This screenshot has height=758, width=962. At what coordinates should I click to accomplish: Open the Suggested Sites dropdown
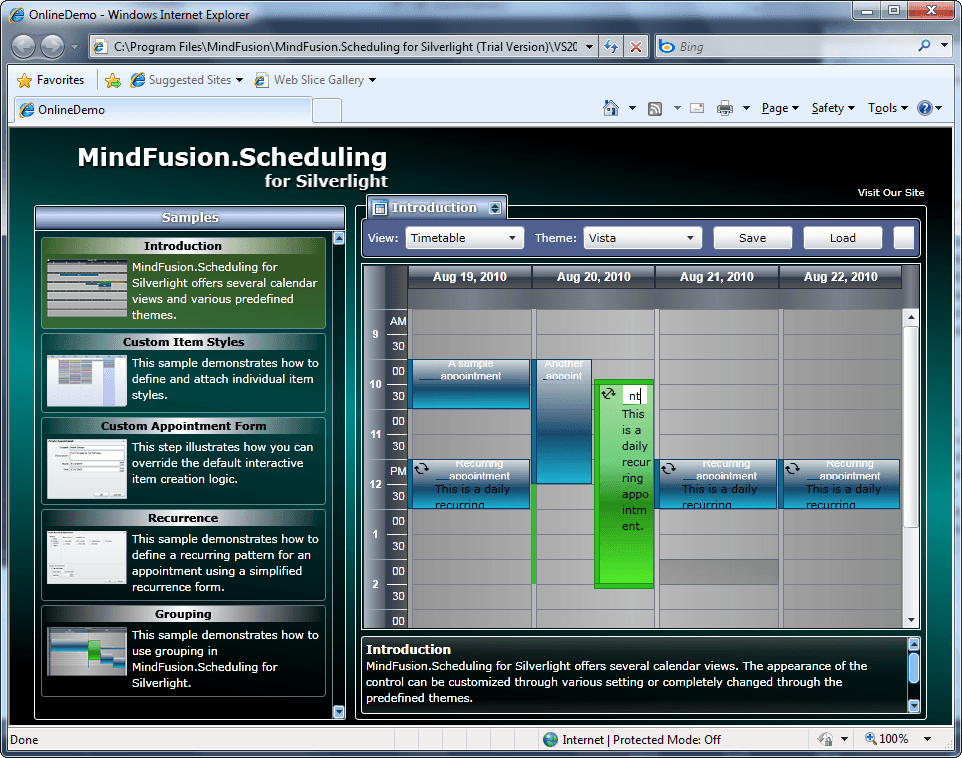point(239,80)
